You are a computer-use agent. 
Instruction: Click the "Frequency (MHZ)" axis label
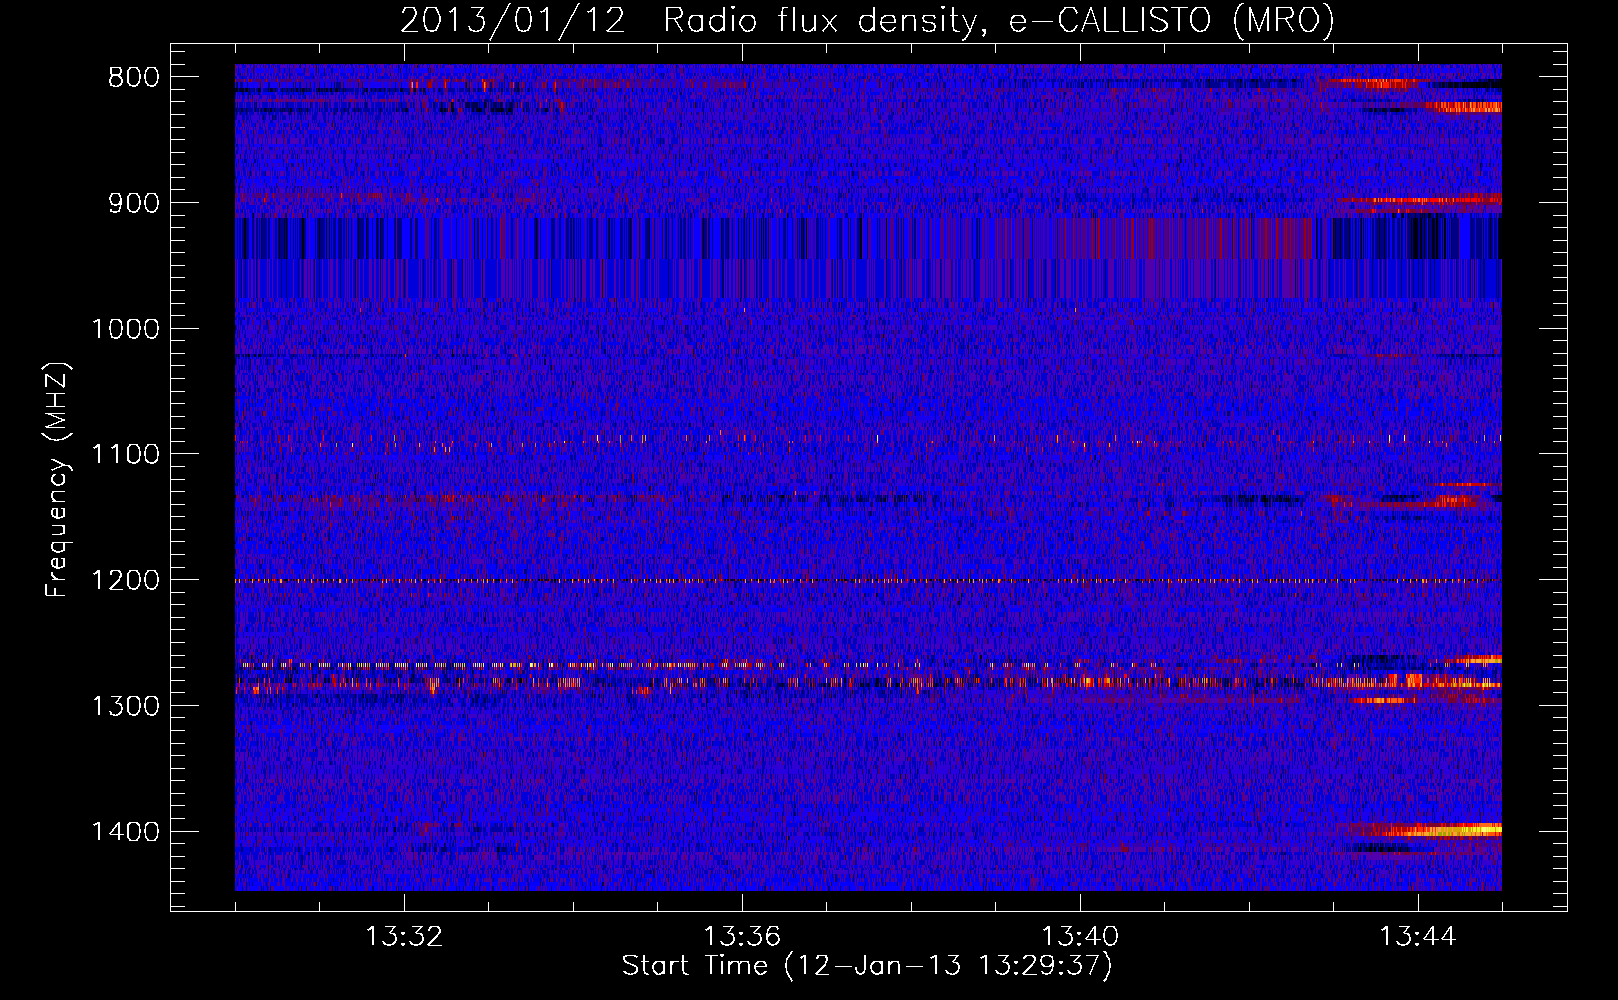click(x=57, y=479)
